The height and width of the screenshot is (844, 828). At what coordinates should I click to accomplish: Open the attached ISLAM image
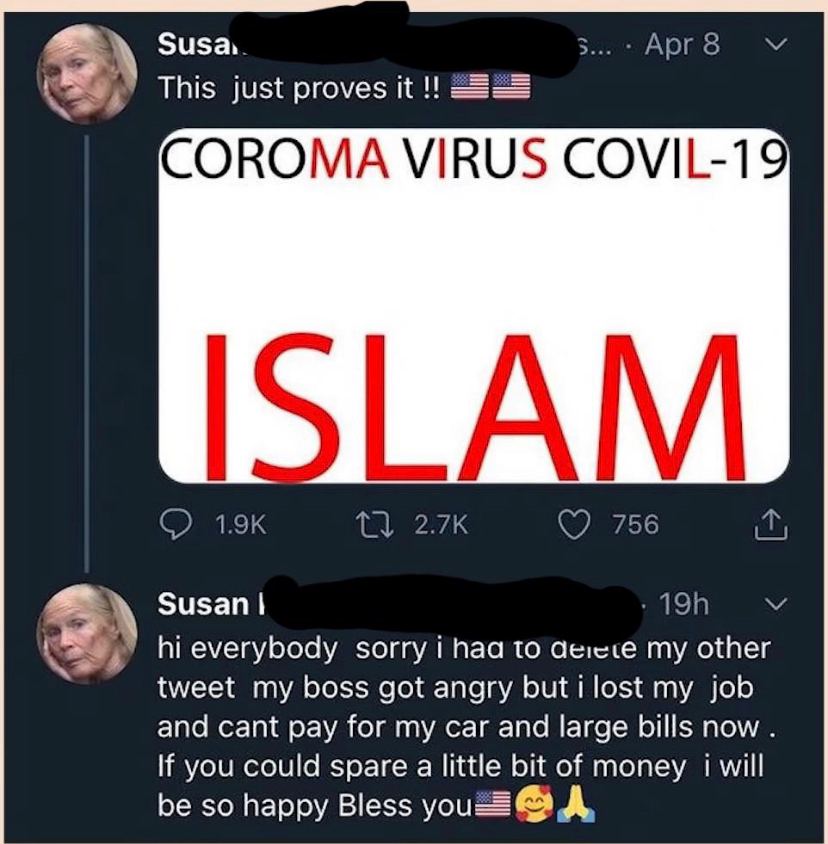[474, 306]
